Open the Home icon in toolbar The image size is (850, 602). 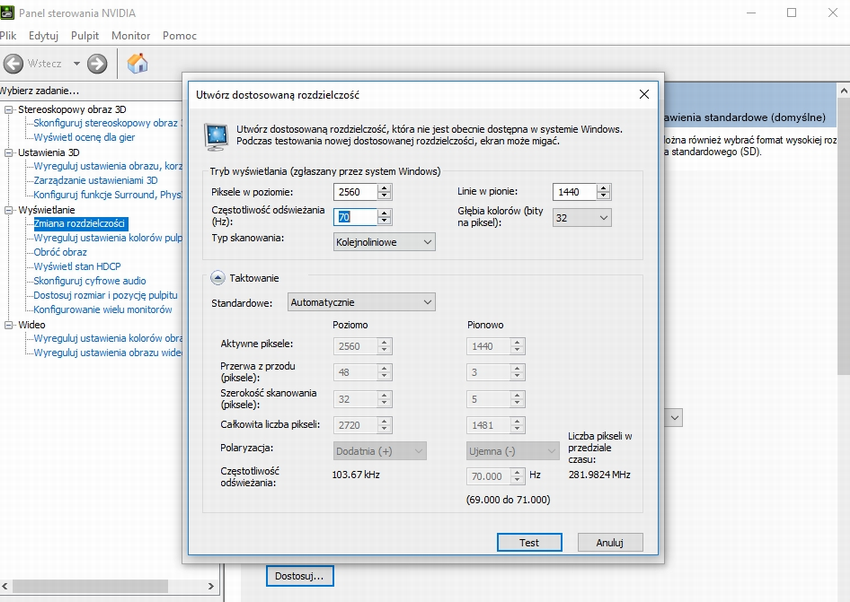click(138, 63)
